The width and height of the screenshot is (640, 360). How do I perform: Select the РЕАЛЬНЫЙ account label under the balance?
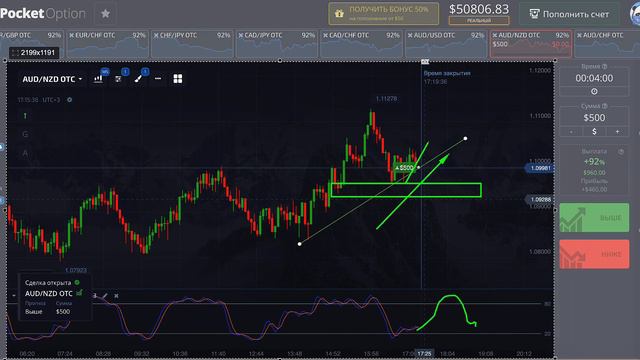click(479, 20)
